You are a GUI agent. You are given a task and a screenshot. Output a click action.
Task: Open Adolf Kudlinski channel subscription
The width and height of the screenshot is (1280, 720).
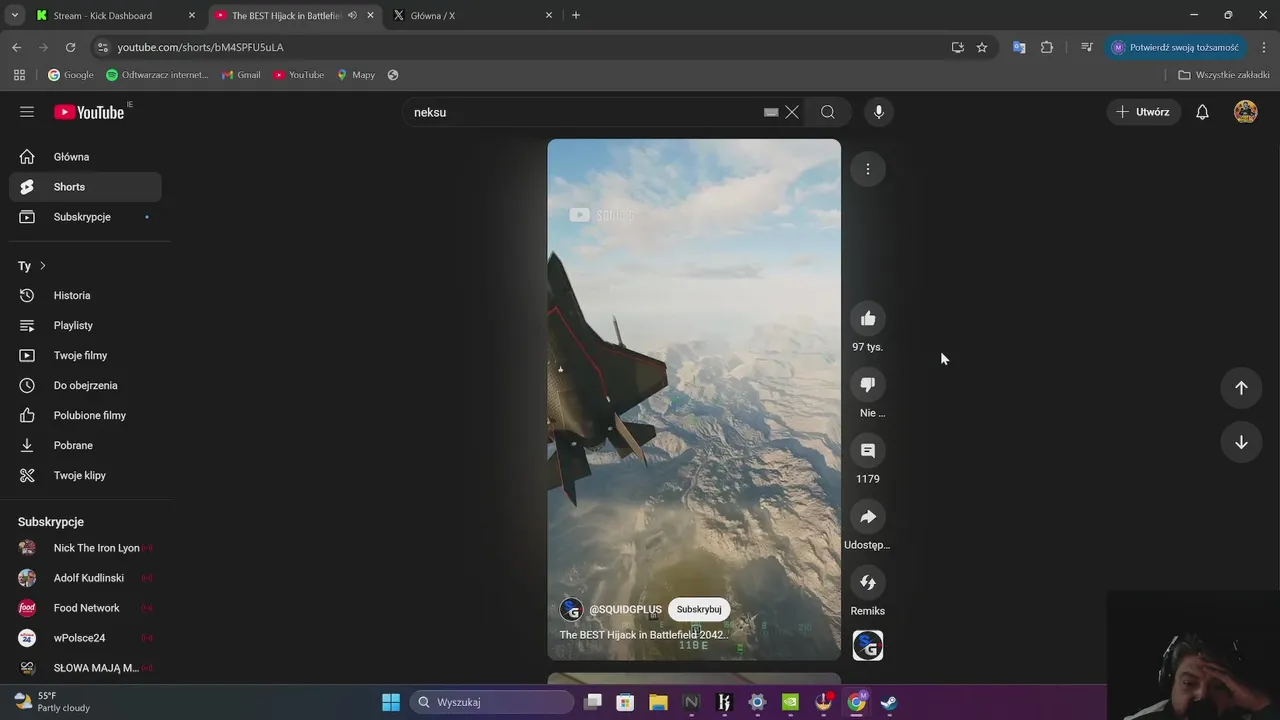pyautogui.click(x=85, y=578)
